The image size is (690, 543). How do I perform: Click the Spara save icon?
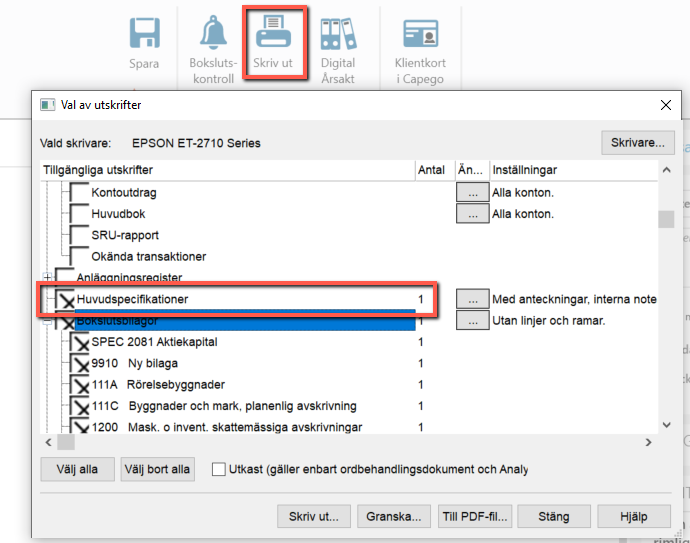pos(144,33)
